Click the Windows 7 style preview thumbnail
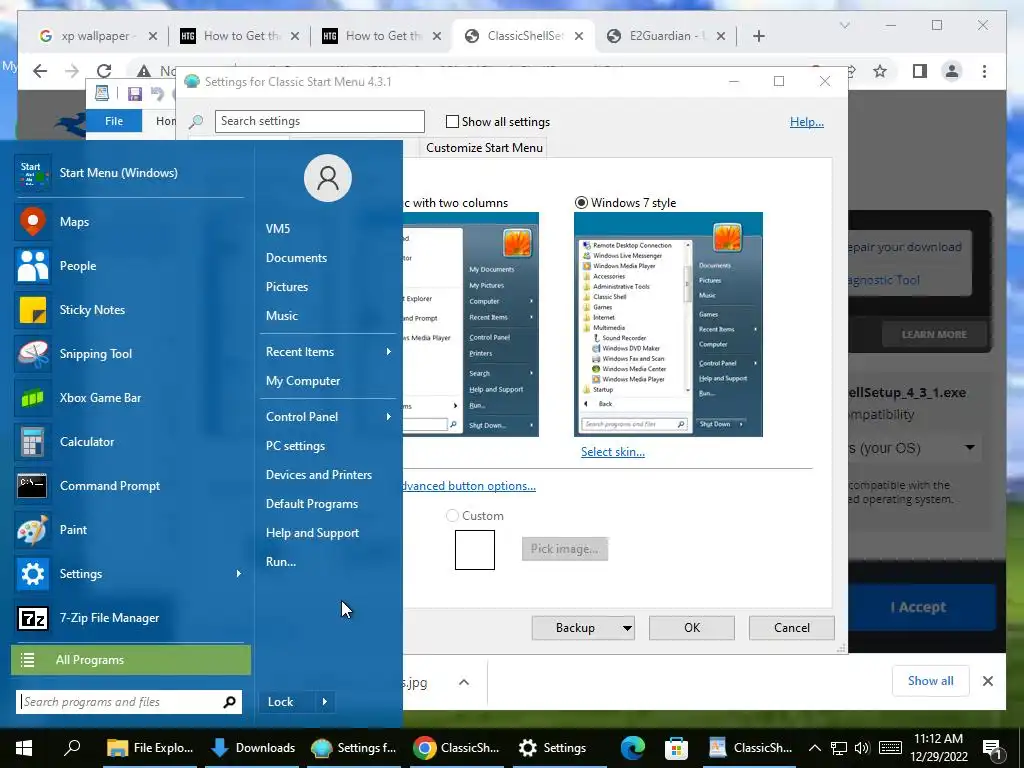Screen dimensions: 1024x768 click(x=668, y=325)
